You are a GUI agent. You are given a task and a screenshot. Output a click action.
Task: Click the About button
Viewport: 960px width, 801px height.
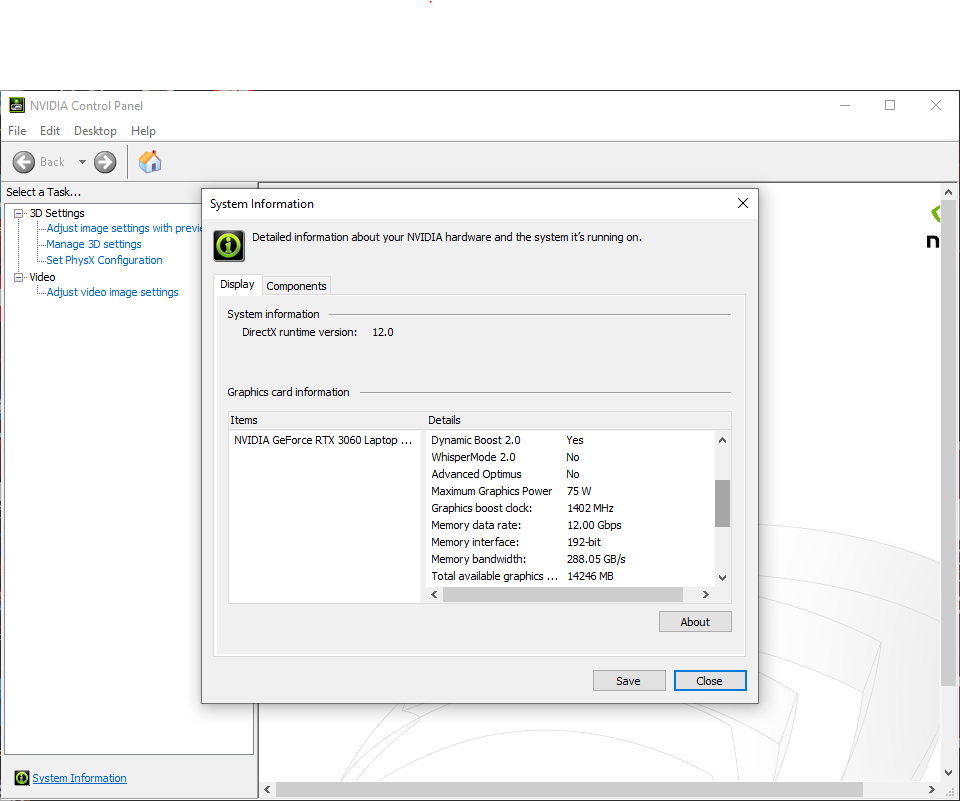tap(695, 622)
